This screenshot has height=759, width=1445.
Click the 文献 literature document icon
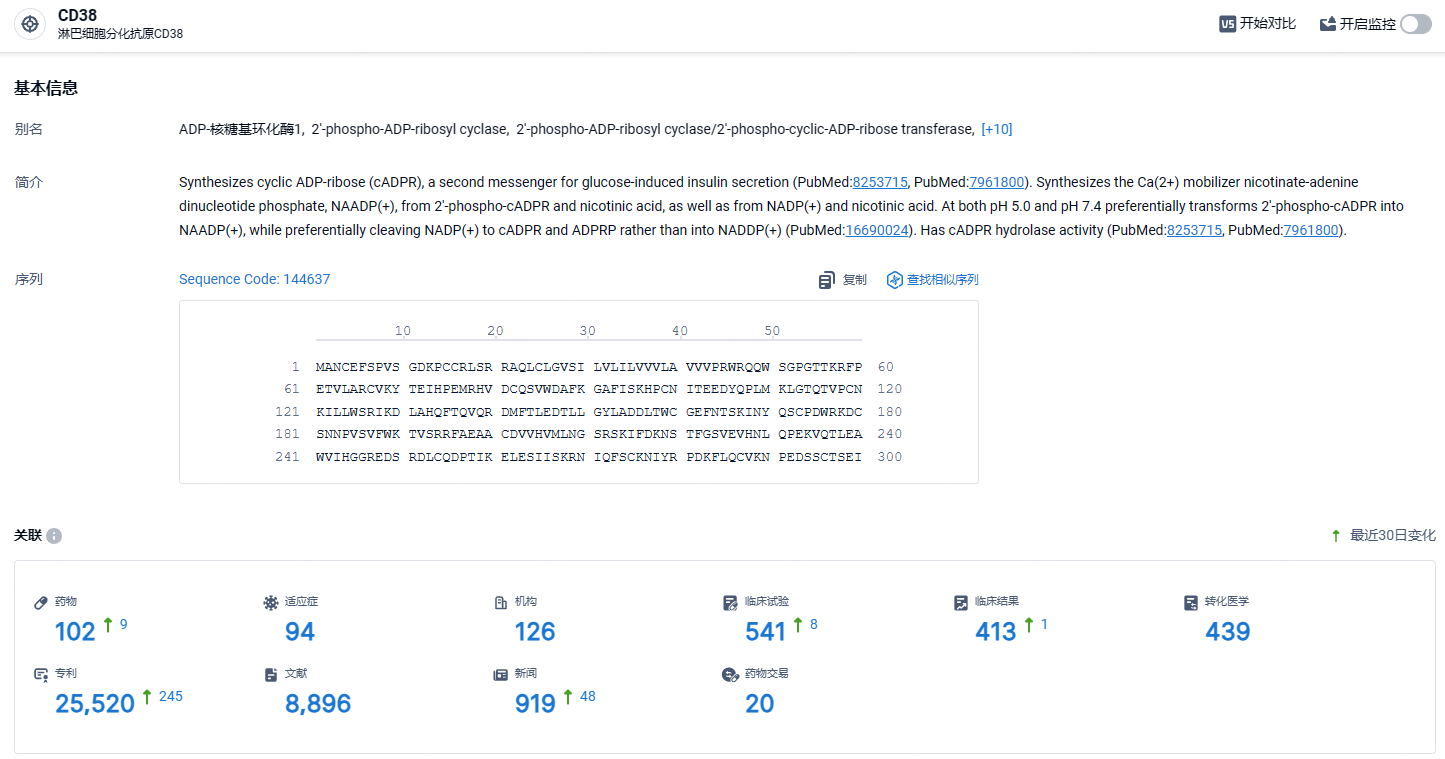point(270,675)
